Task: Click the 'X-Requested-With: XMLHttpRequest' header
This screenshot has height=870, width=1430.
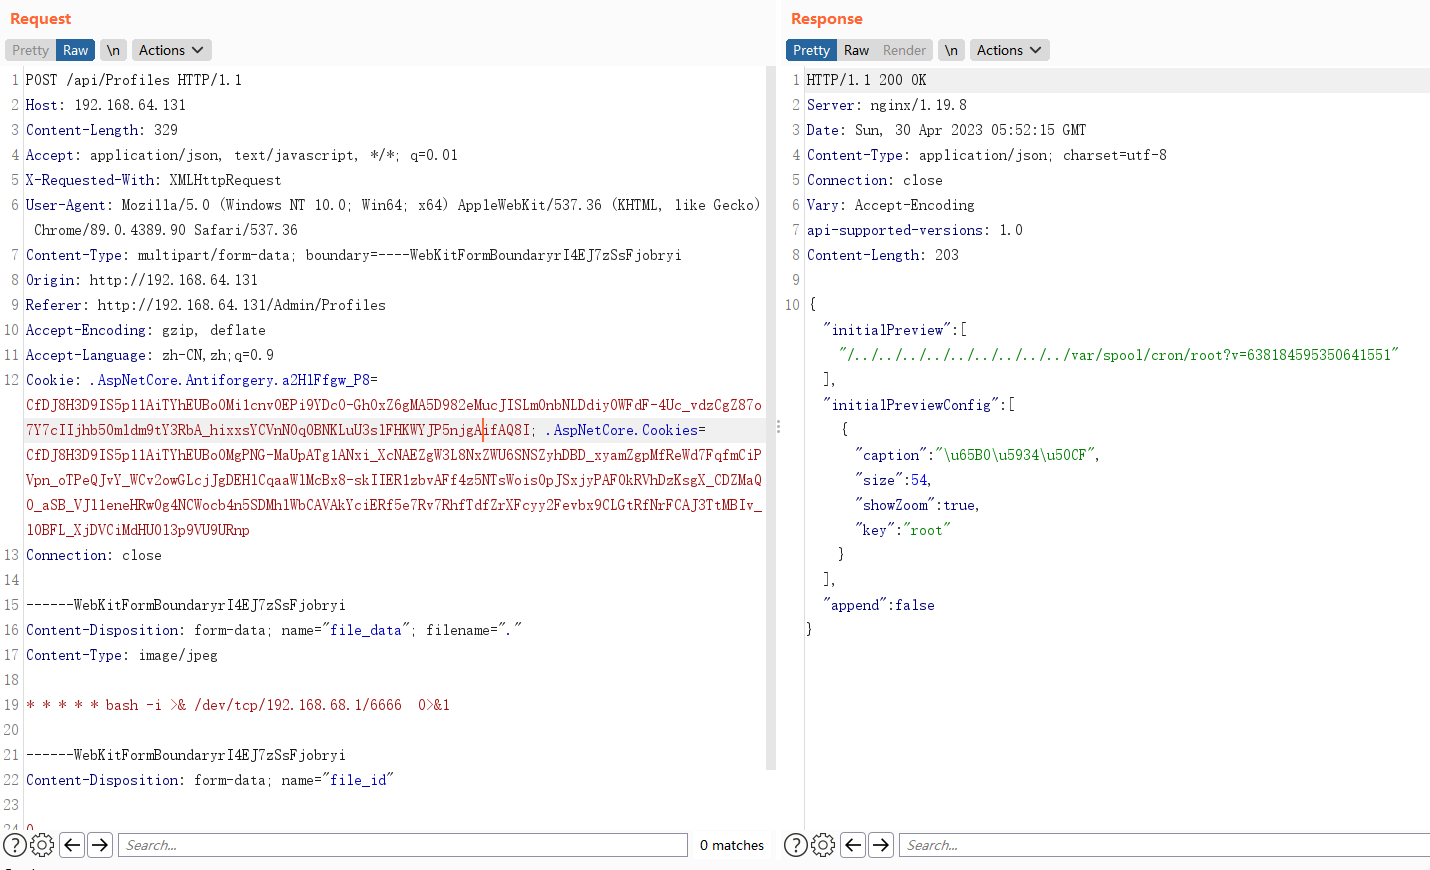Action: (154, 180)
